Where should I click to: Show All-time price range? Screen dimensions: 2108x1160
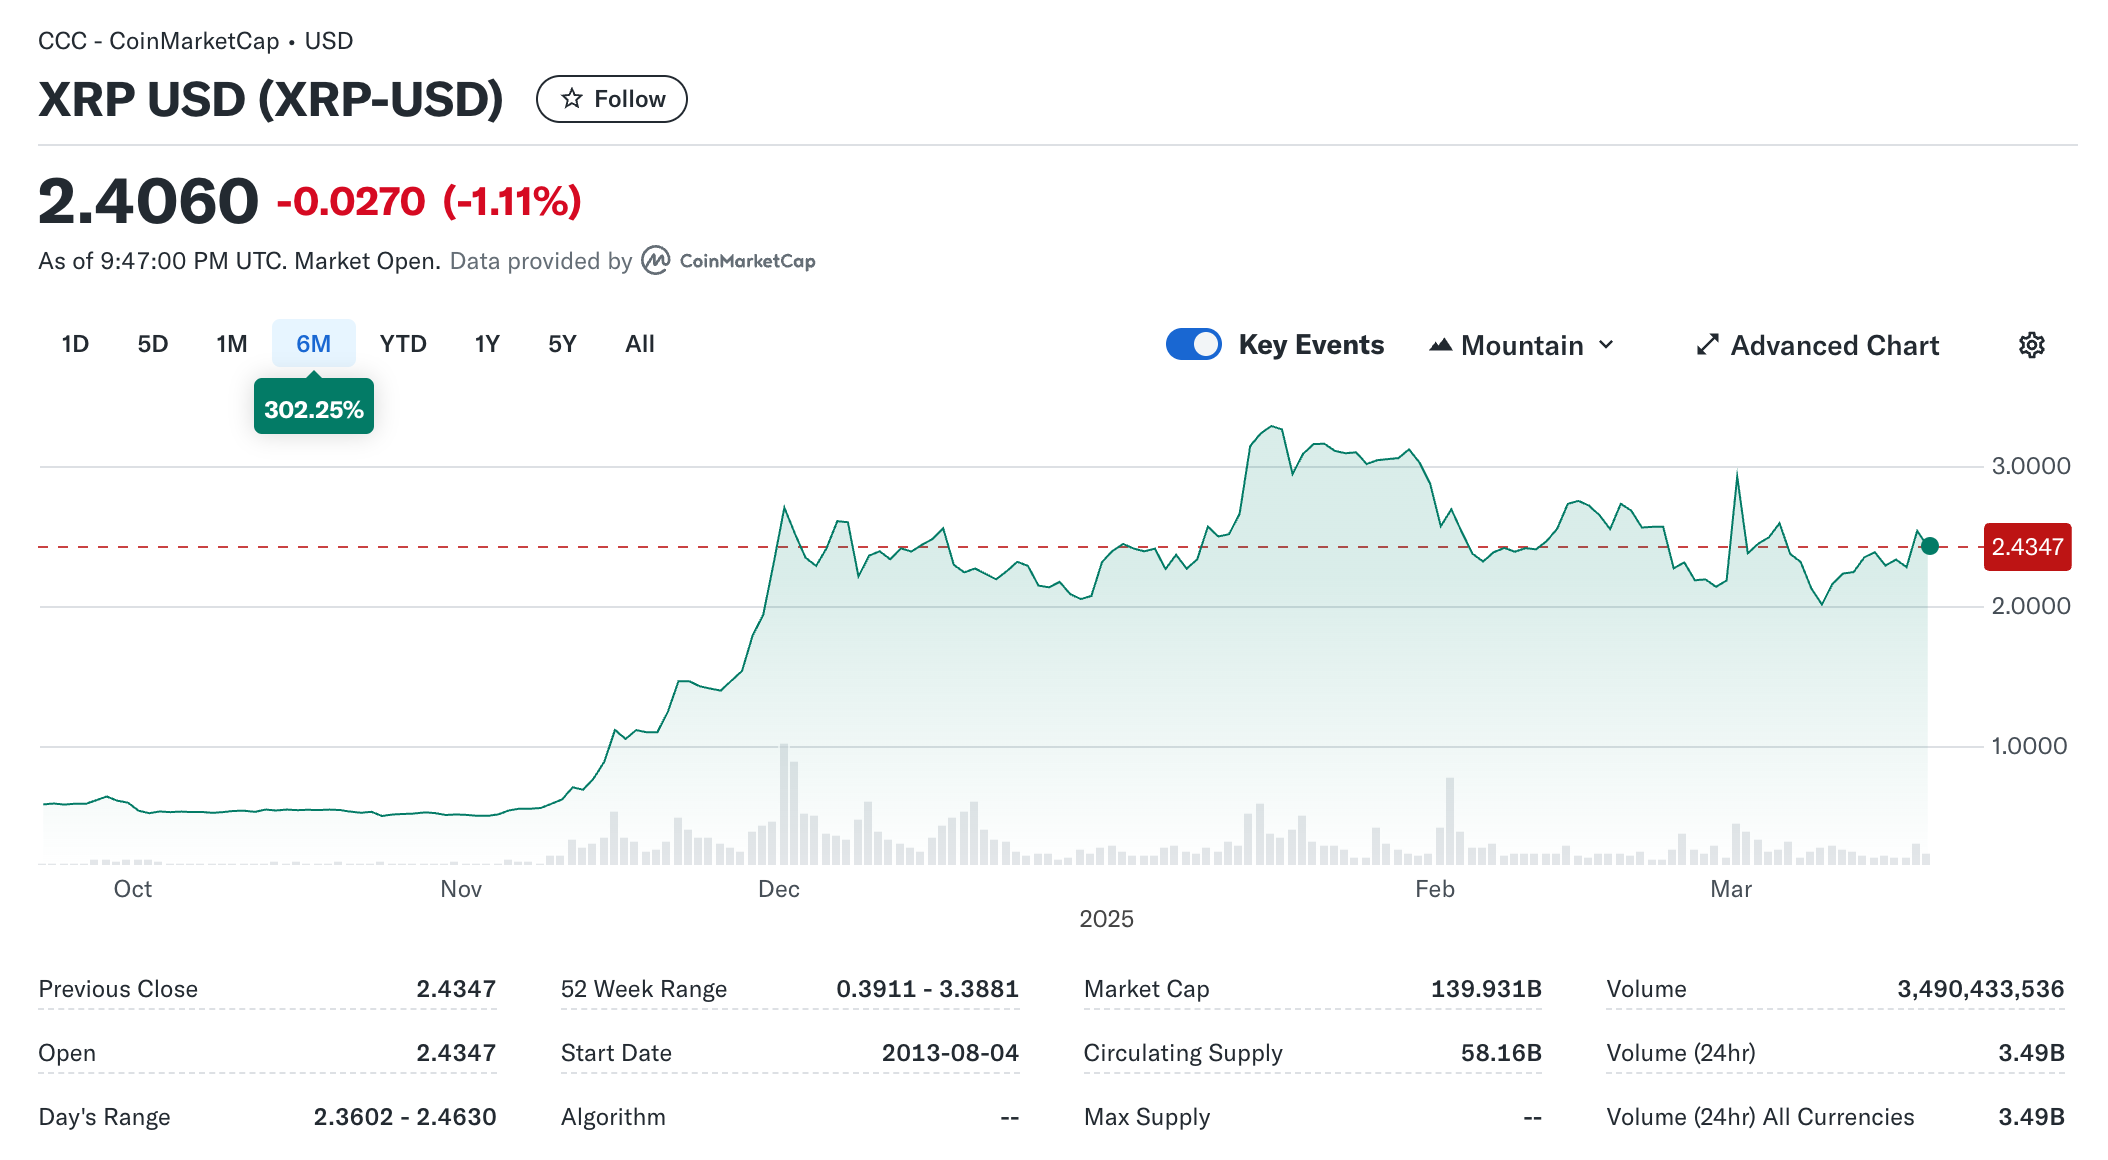(640, 344)
